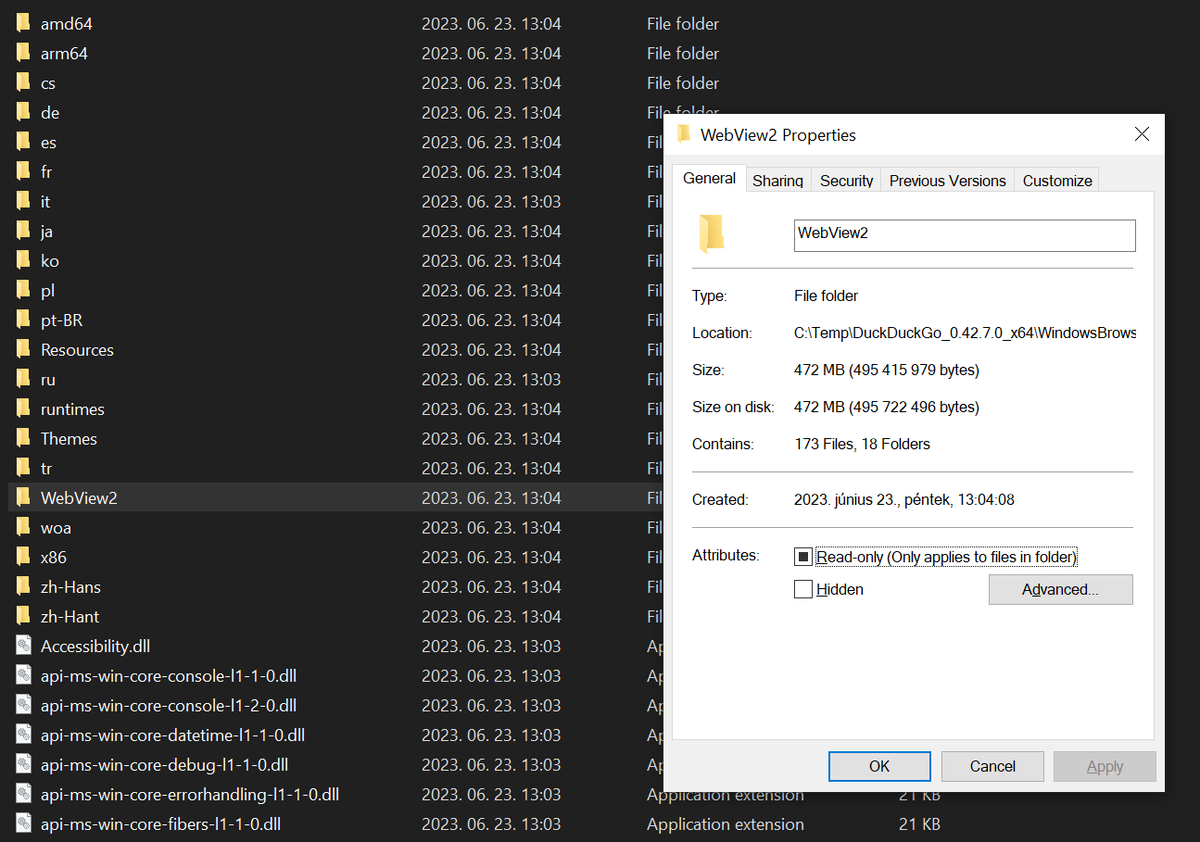Select the Themes folder icon
The image size is (1200, 842).
[x=24, y=439]
